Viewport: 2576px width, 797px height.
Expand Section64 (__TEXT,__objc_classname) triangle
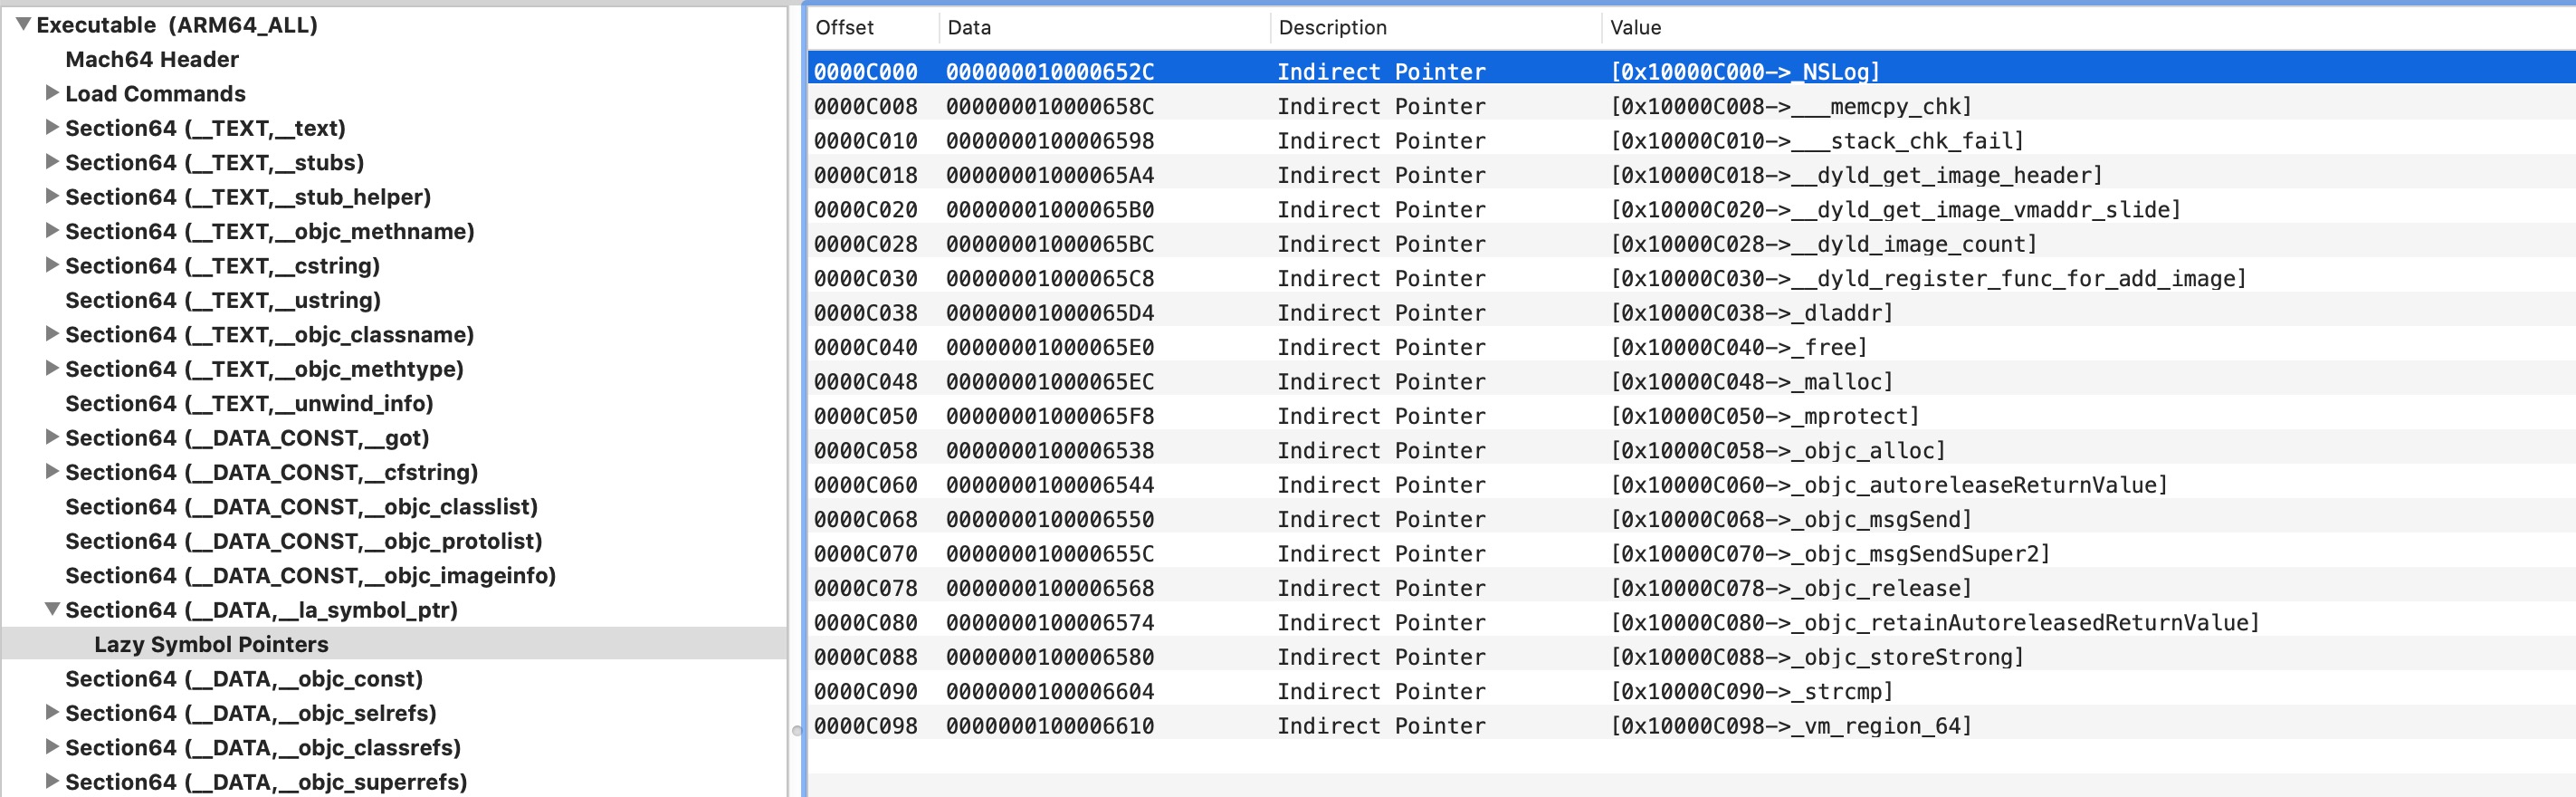pyautogui.click(x=52, y=334)
